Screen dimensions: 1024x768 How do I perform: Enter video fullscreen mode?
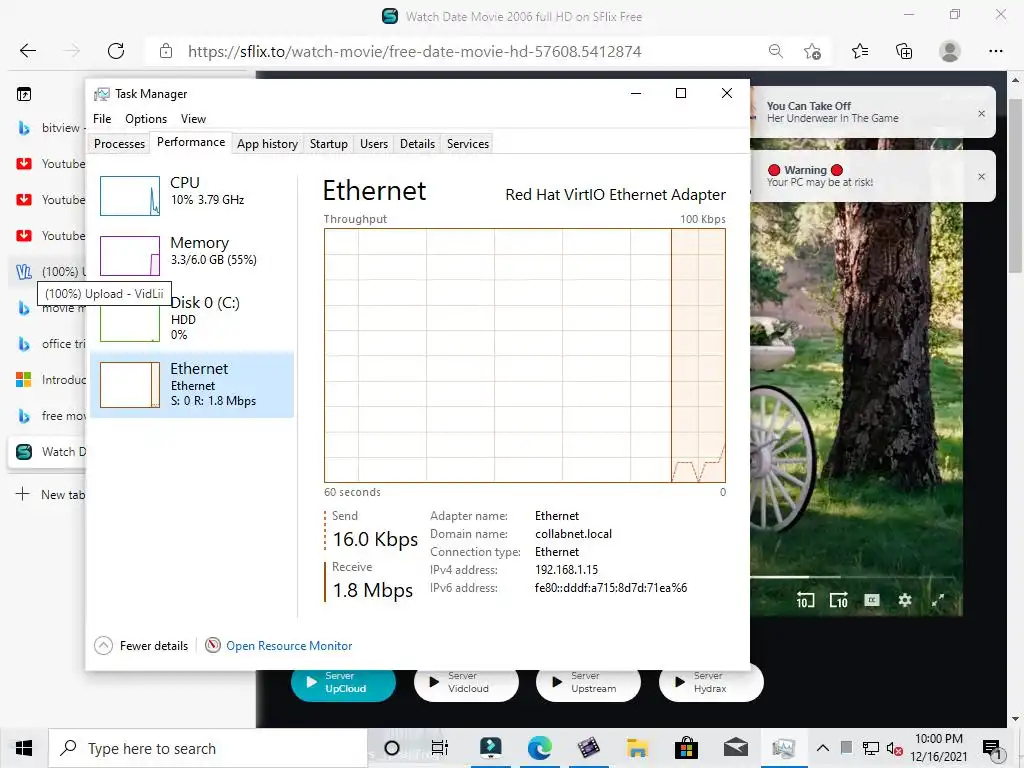point(938,600)
